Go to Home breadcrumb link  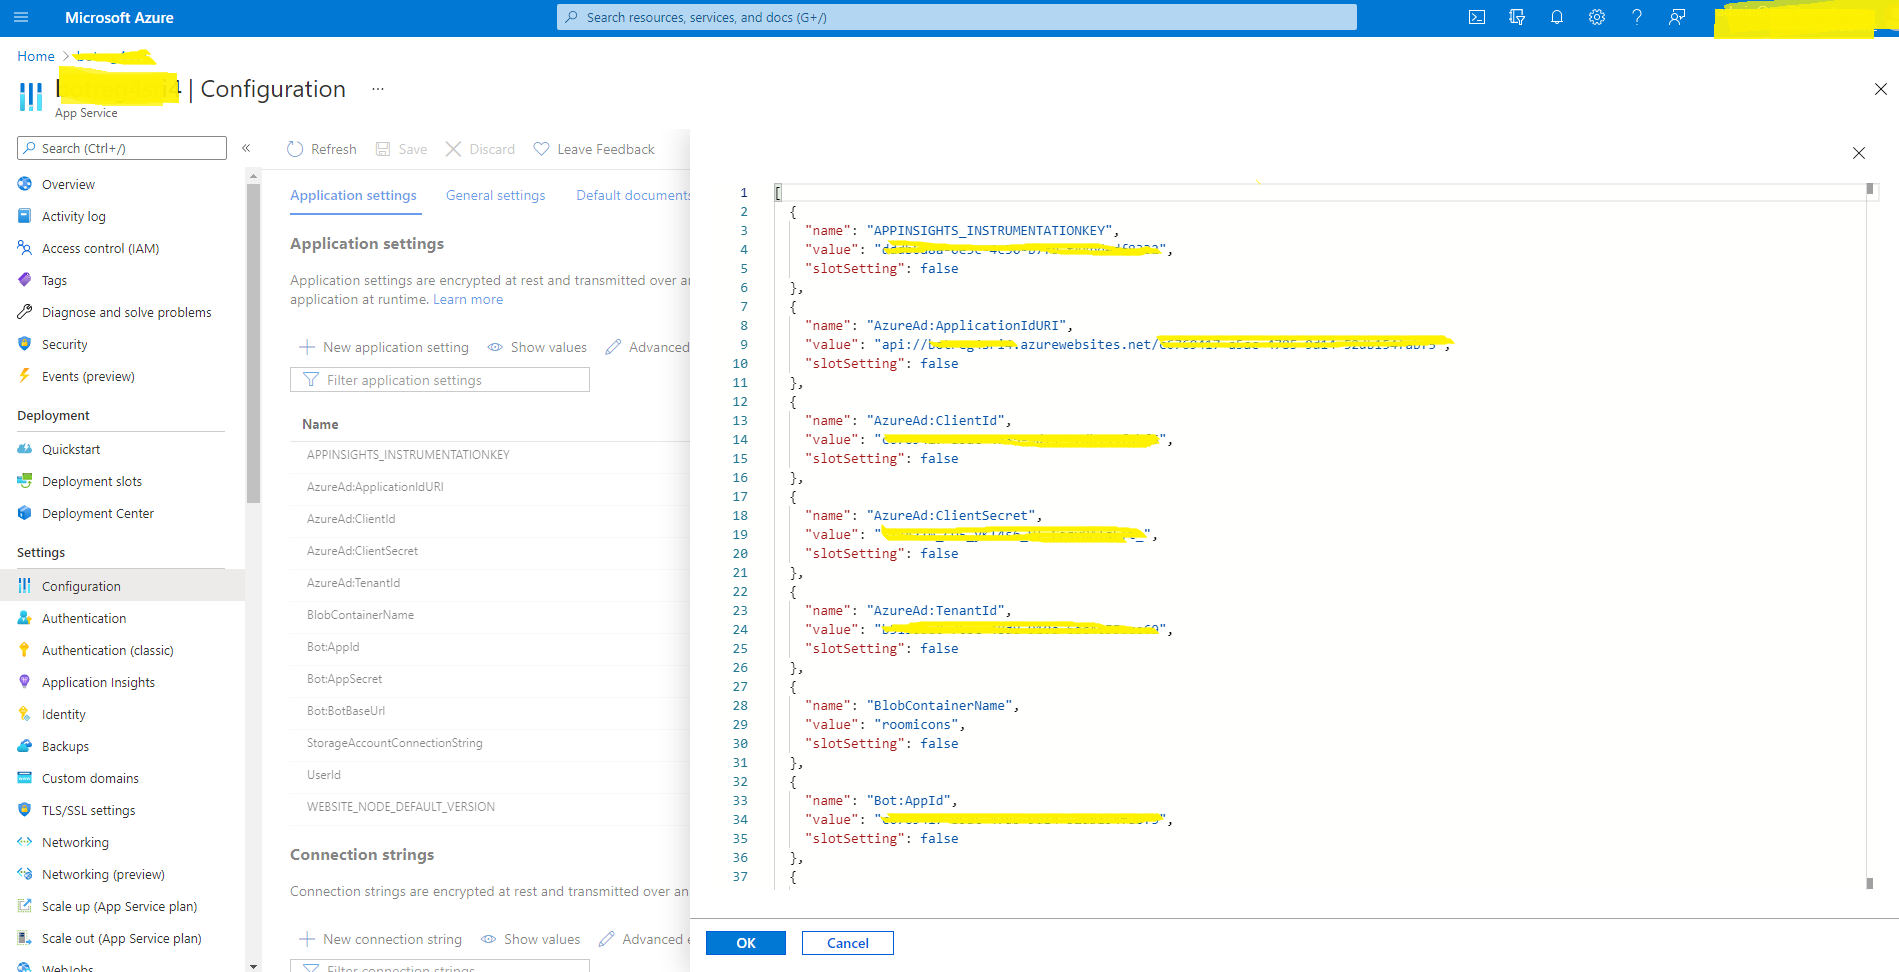coord(36,56)
